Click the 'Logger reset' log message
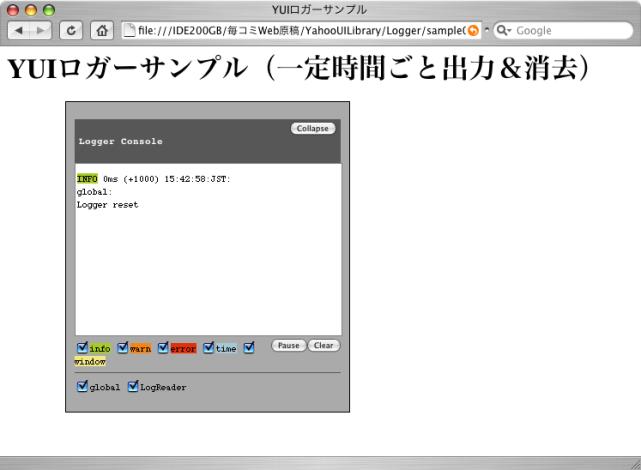Screen dimensions: 641x470 click(108, 205)
